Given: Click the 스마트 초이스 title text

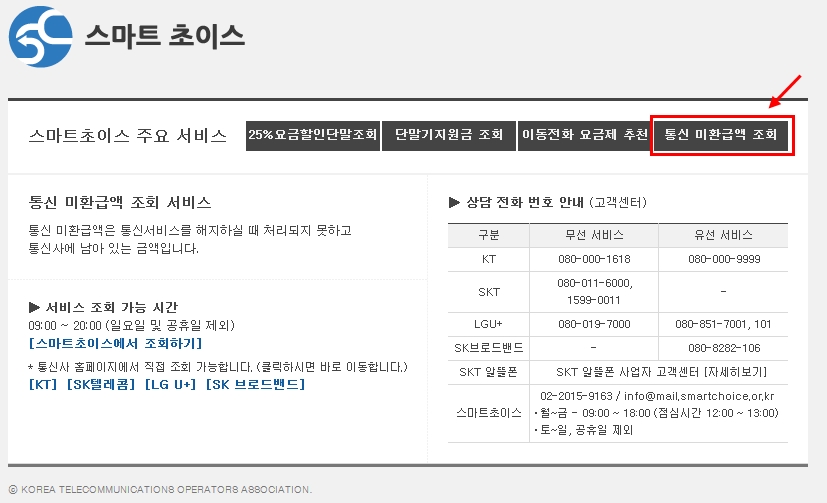Looking at the screenshot, I should tap(165, 36).
